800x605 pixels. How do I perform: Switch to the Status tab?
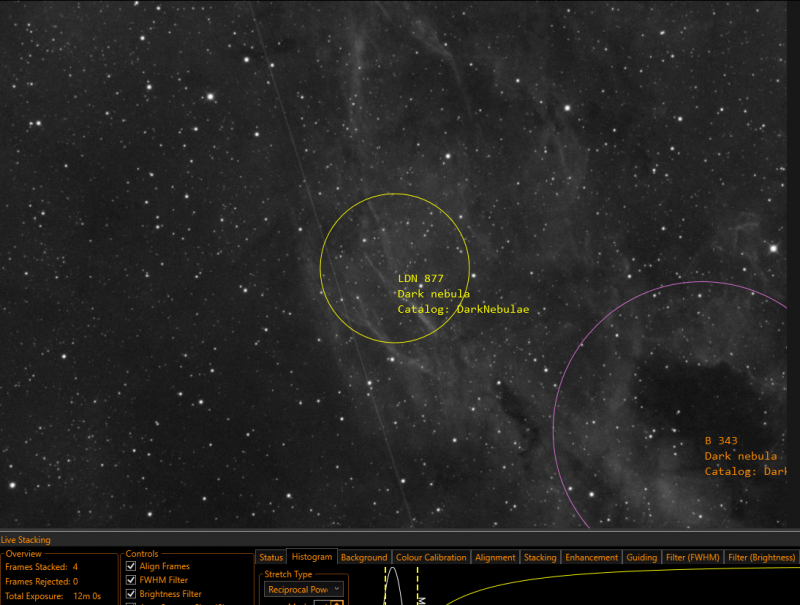271,557
